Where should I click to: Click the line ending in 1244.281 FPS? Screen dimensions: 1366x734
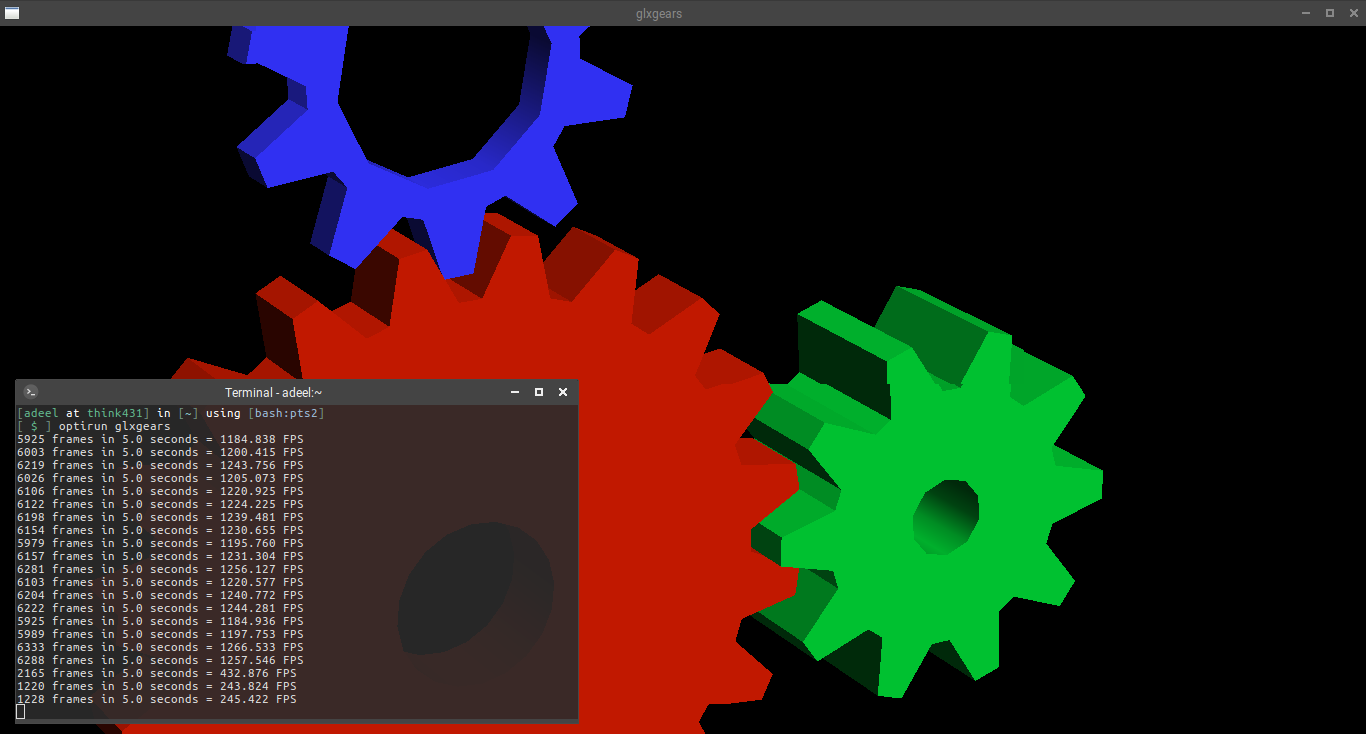click(x=160, y=608)
